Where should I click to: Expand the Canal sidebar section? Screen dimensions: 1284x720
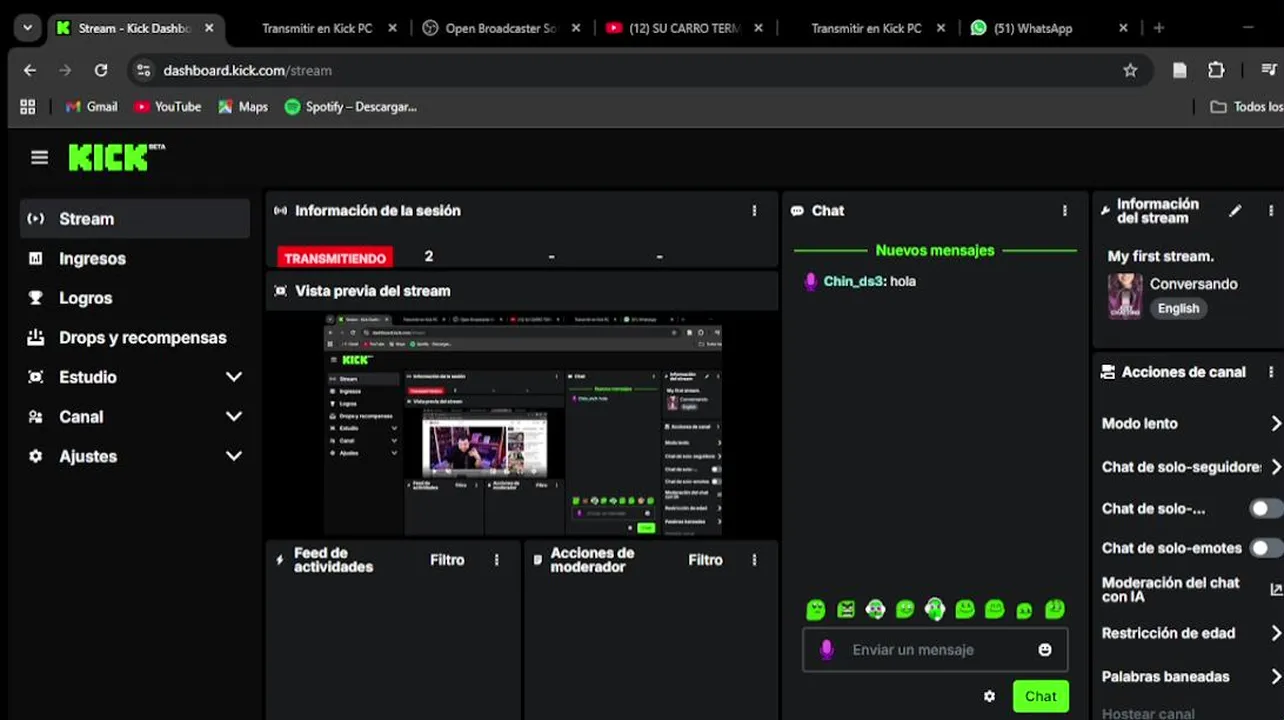pyautogui.click(x=233, y=417)
